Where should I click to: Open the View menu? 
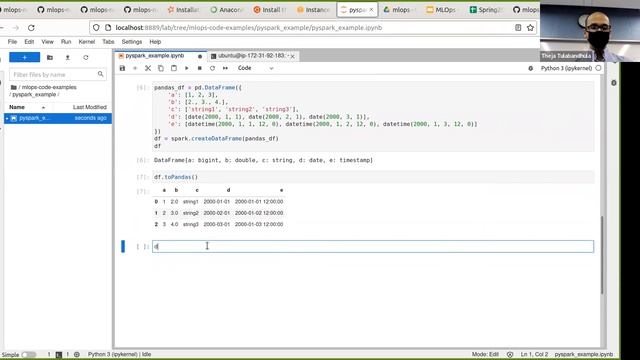(47, 42)
